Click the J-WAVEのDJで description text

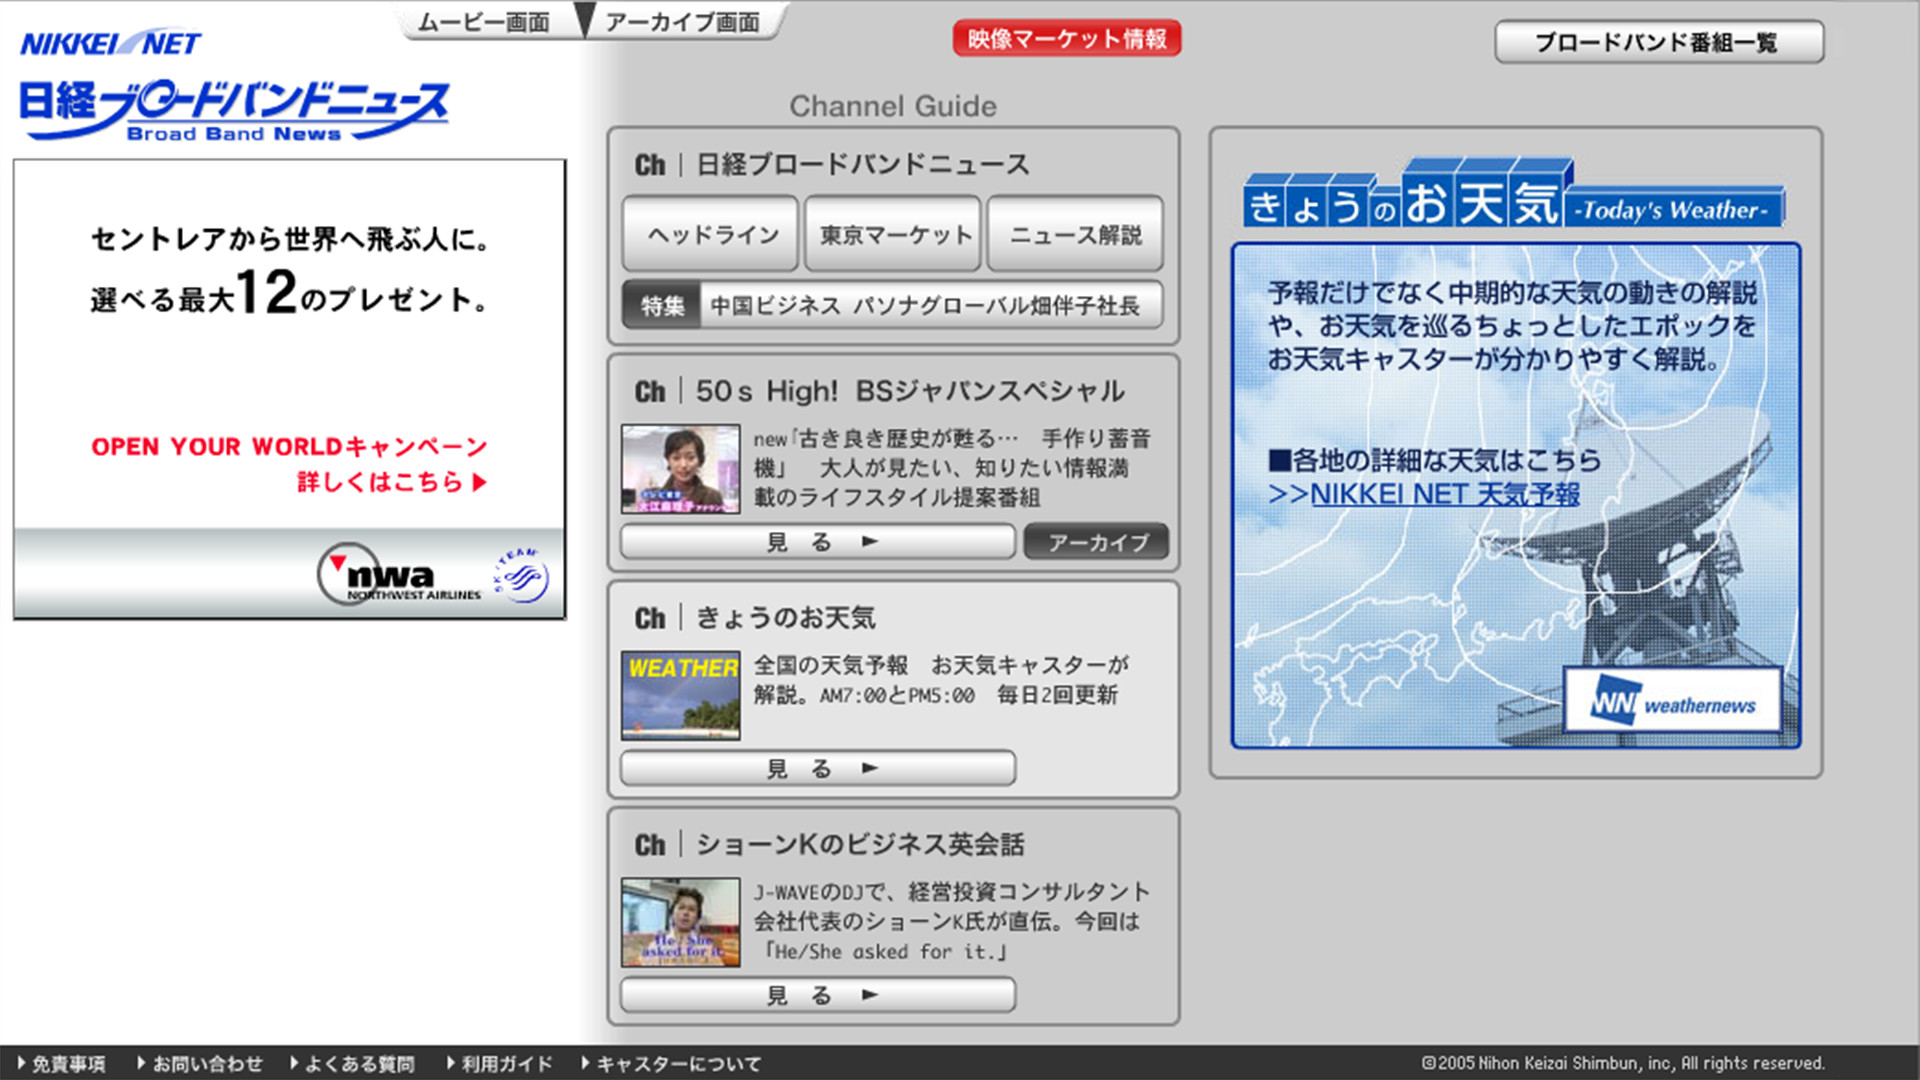(x=951, y=921)
